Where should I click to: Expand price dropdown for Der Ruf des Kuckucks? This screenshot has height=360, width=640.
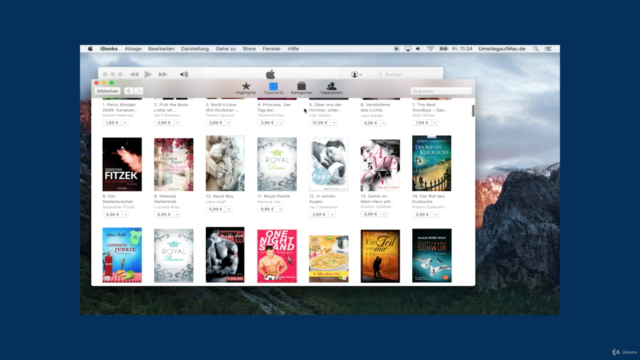435,214
